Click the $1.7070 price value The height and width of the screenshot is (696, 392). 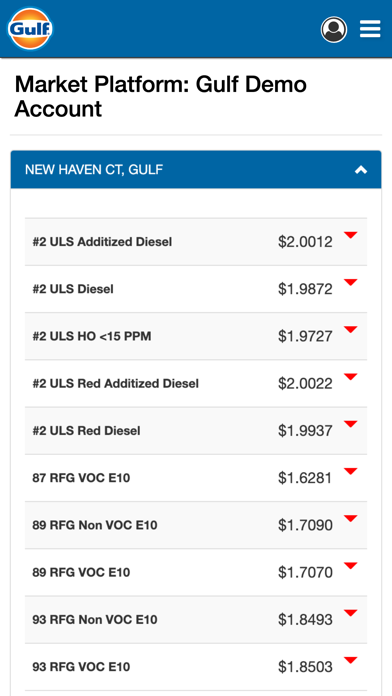click(305, 572)
